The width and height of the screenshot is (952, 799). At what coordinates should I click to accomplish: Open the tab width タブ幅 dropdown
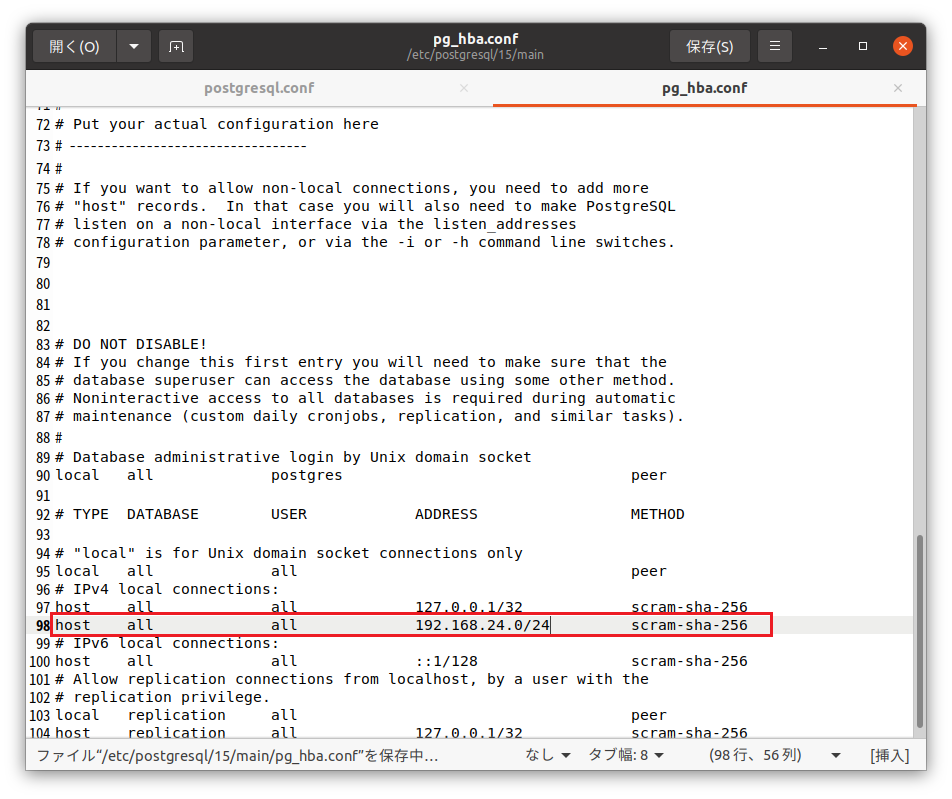625,755
